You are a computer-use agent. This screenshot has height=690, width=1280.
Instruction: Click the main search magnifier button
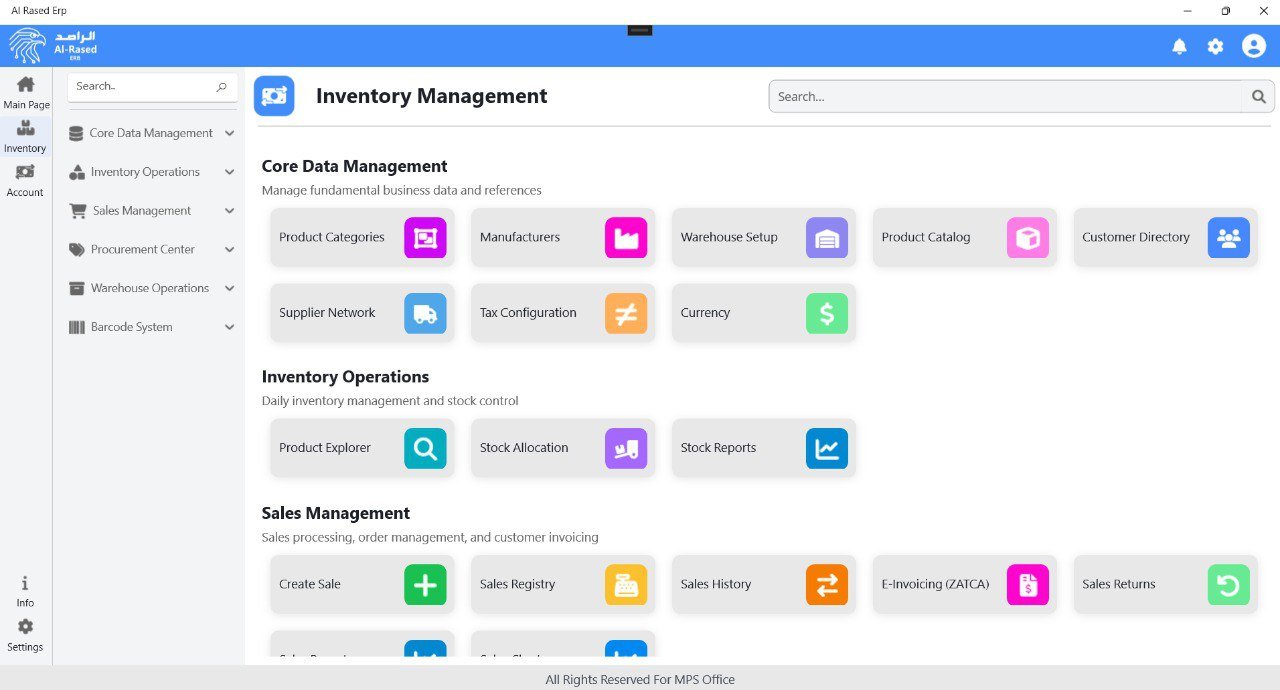pyautogui.click(x=1258, y=97)
